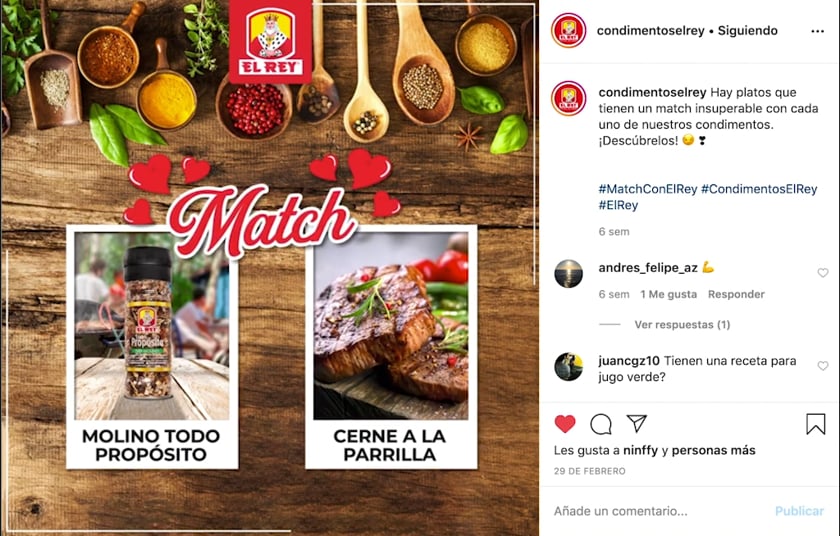
Task: Share the post with the paper plane icon
Action: [637, 423]
